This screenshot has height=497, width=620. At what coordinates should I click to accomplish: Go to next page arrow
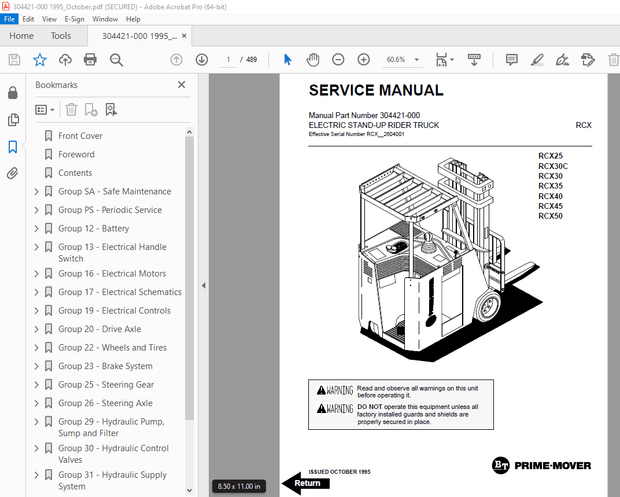pos(202,60)
